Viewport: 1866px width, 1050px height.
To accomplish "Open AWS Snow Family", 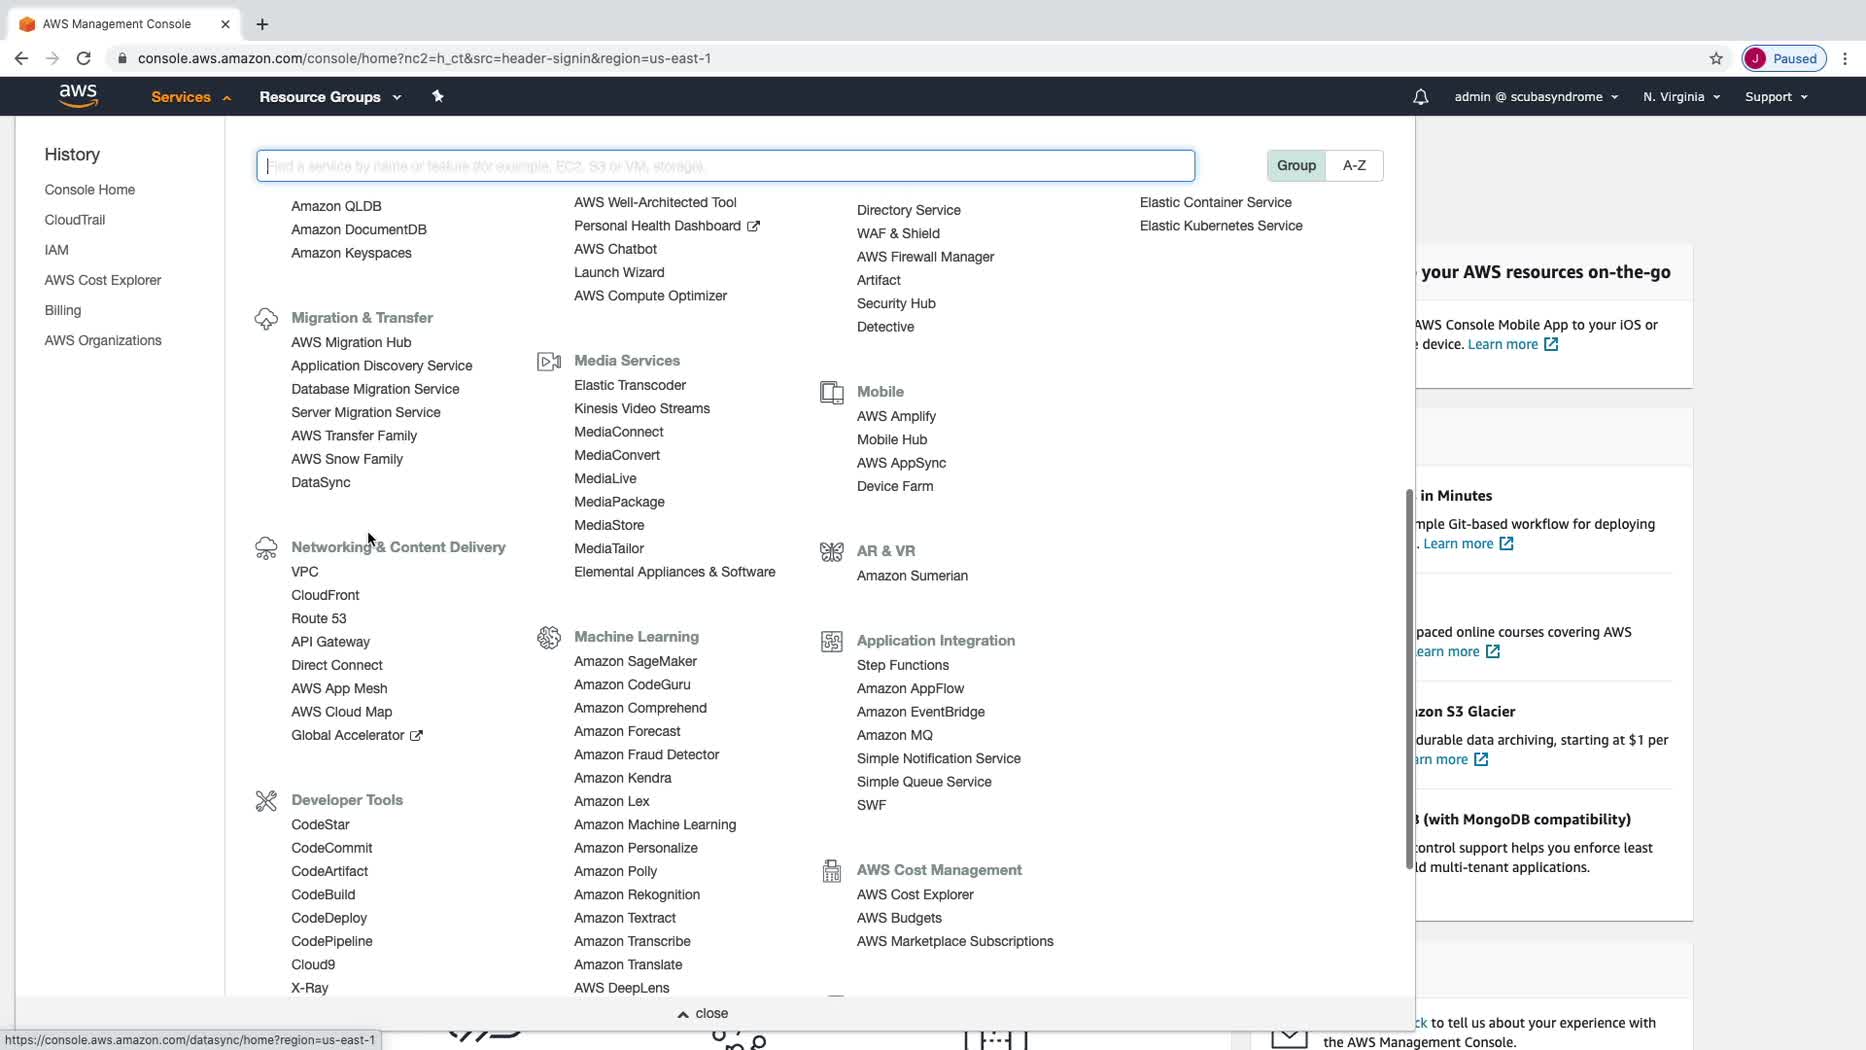I will (347, 459).
